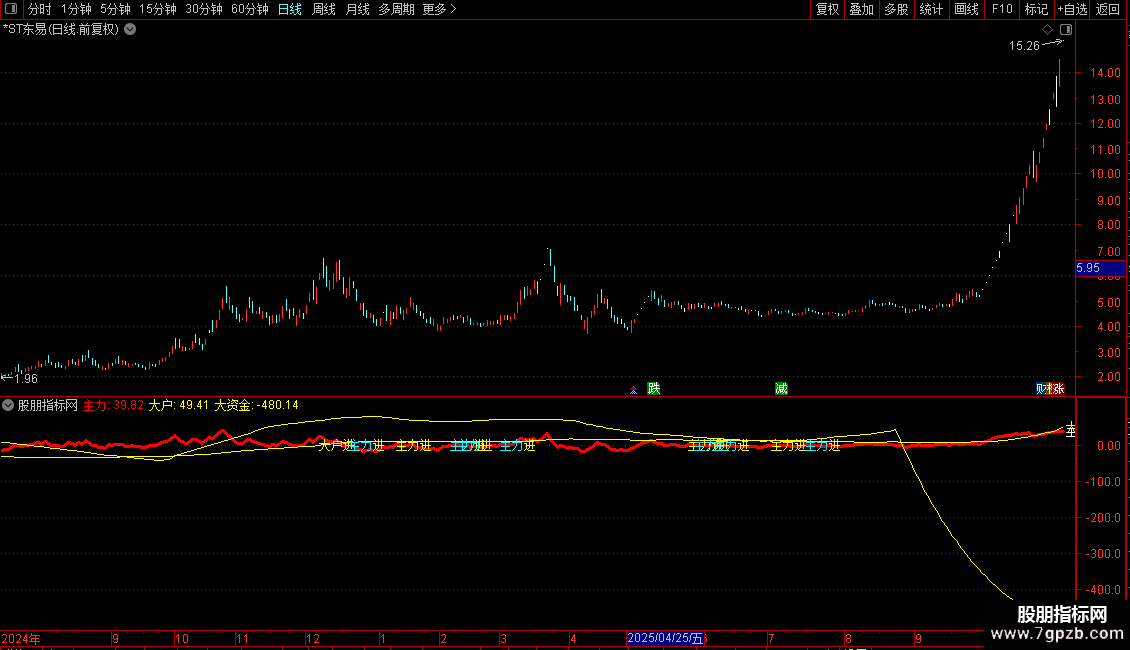
Task: Click the 财 event marker
Action: [1042, 388]
